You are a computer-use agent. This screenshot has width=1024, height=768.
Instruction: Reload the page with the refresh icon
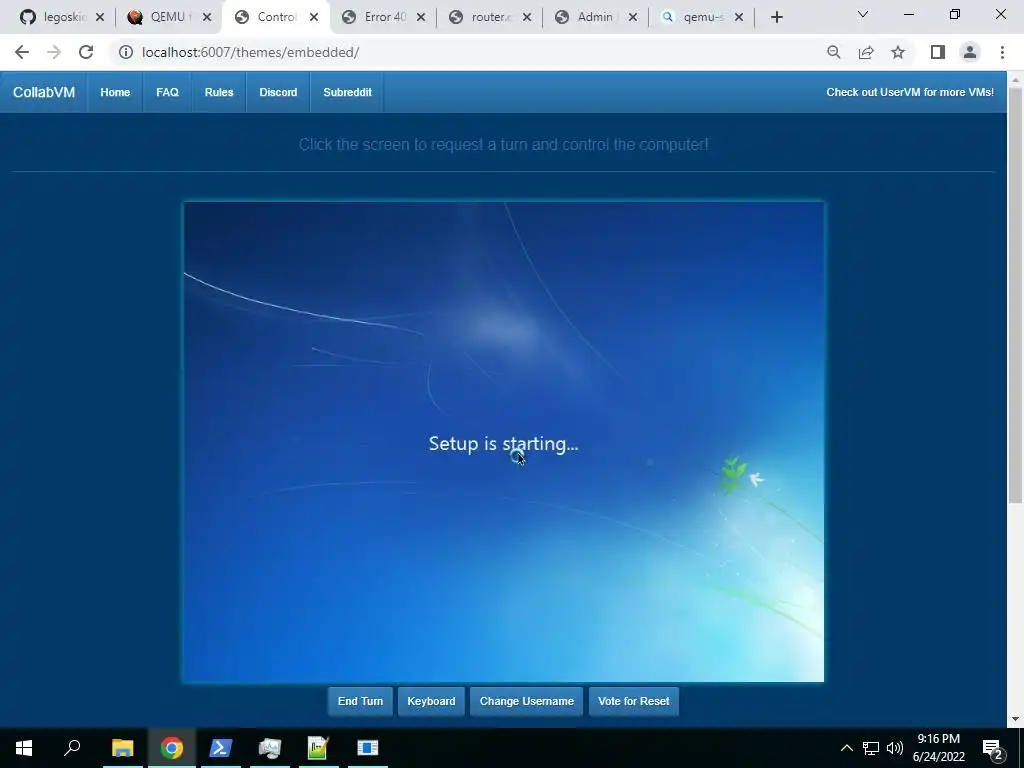click(x=86, y=52)
